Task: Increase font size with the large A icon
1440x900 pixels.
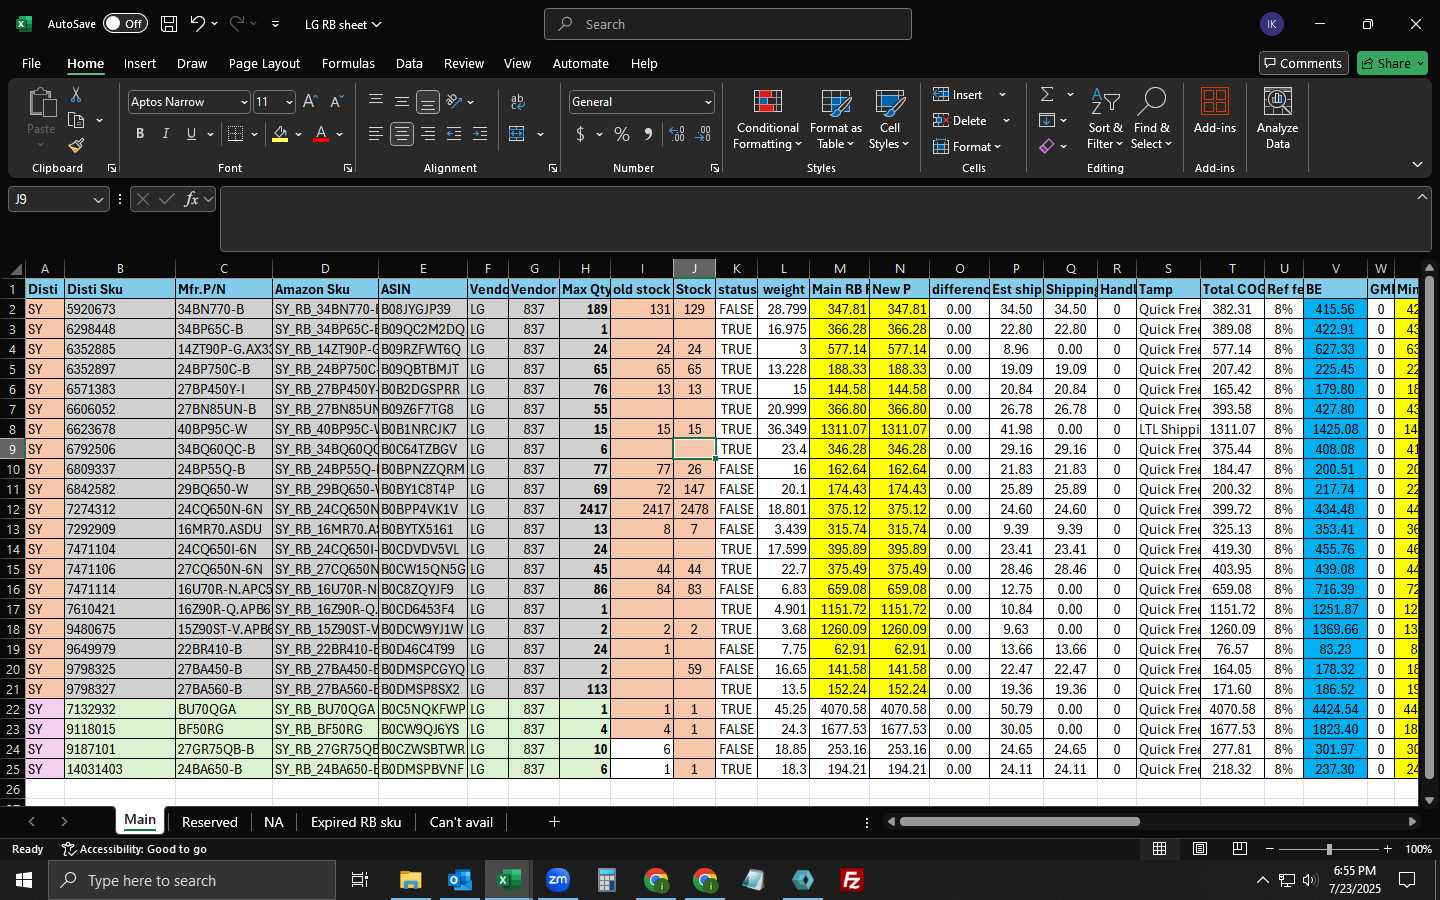Action: tap(310, 102)
